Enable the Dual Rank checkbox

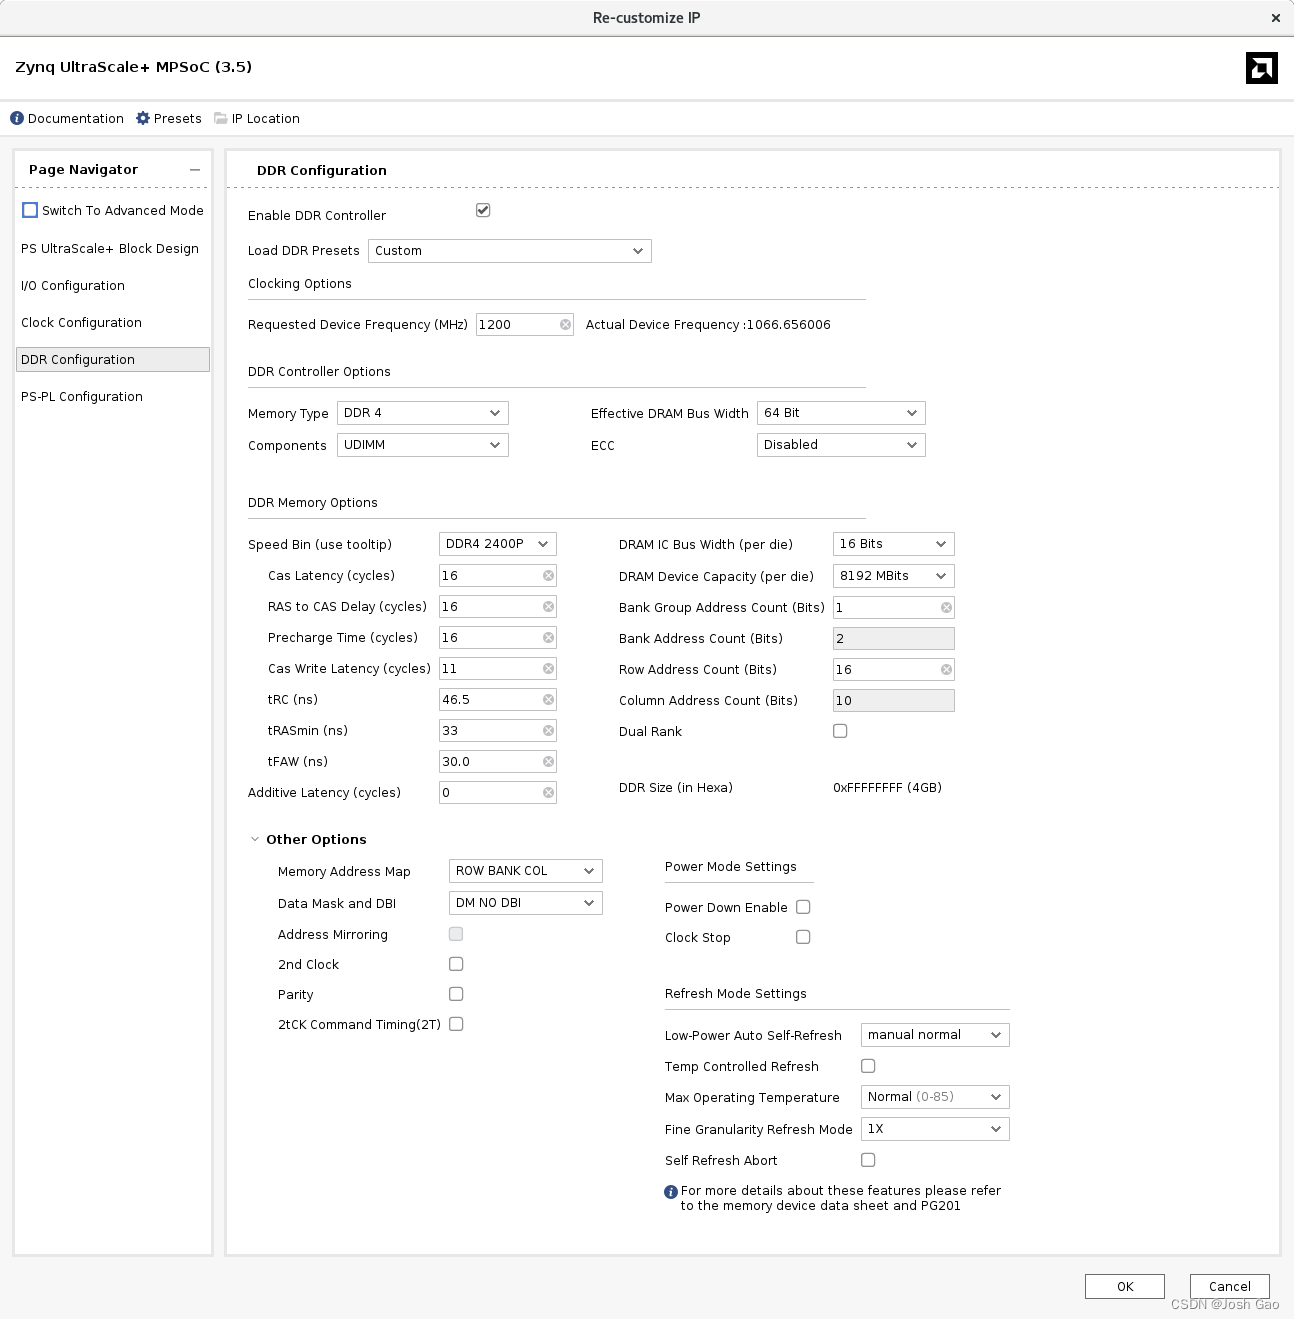pyautogui.click(x=840, y=731)
